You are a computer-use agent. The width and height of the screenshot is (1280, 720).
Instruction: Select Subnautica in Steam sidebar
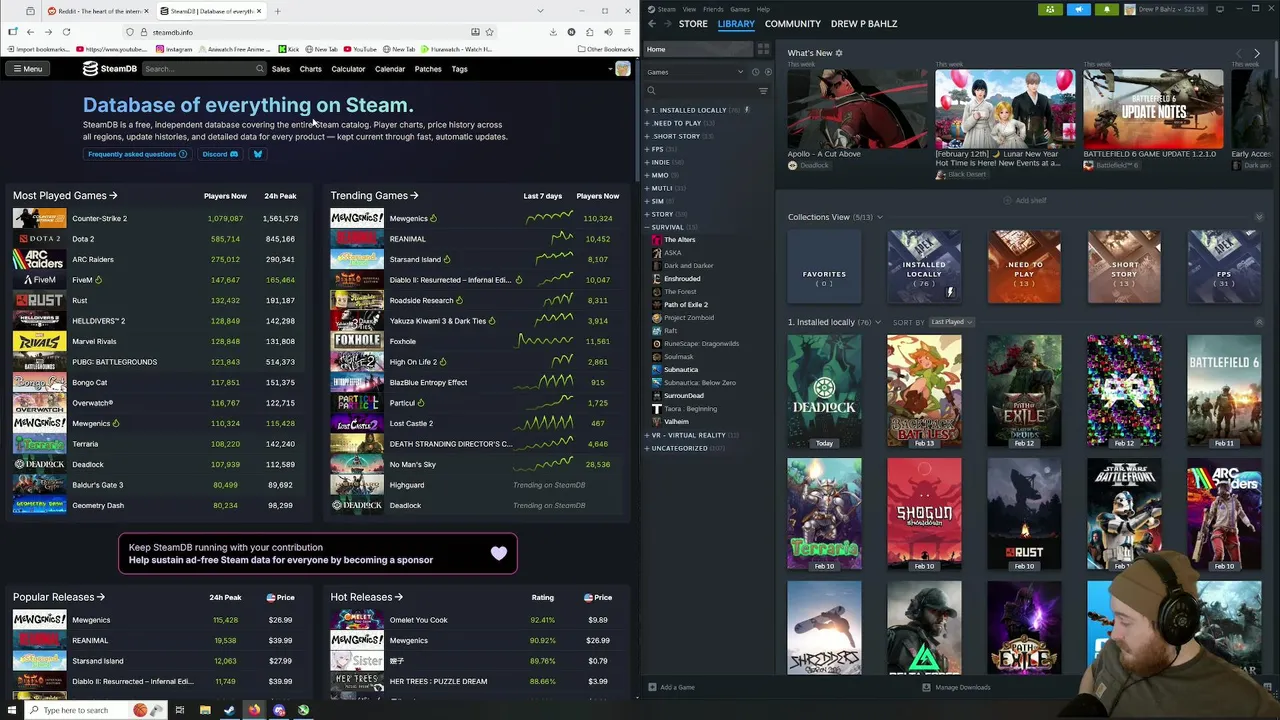680,369
